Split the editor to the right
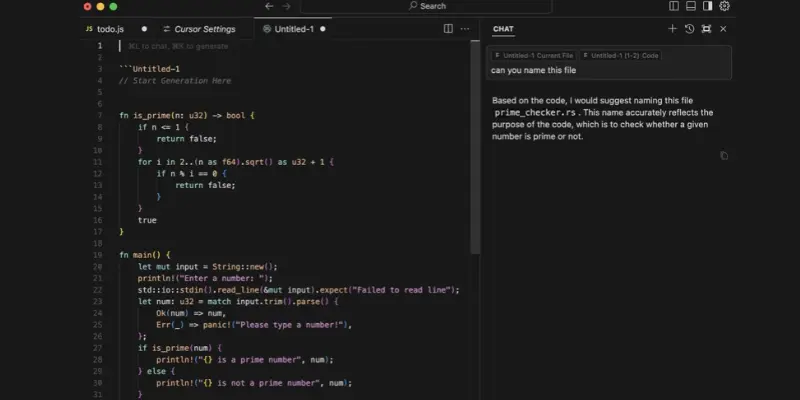The height and width of the screenshot is (400, 800). coord(448,29)
